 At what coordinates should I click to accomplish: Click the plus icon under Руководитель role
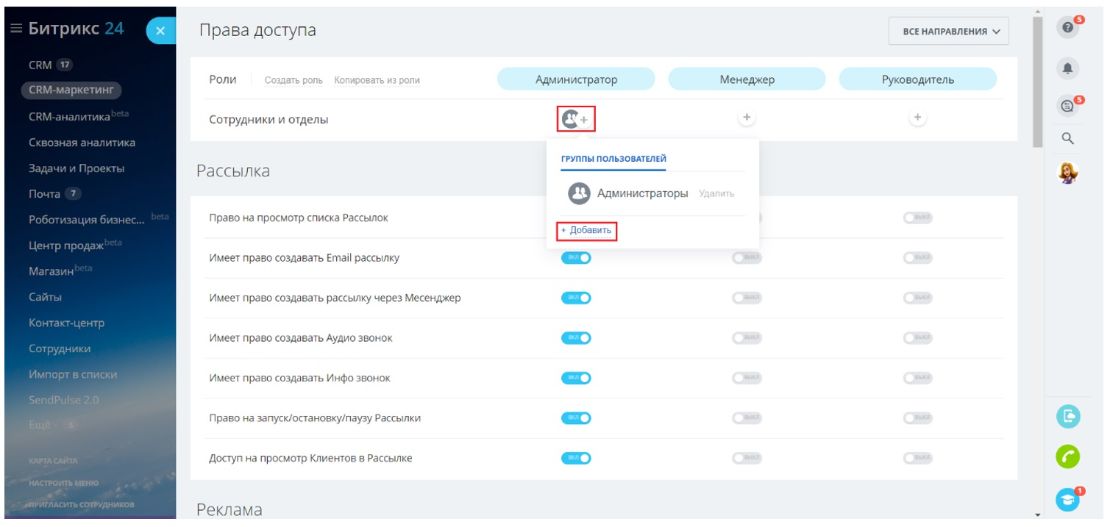point(917,118)
